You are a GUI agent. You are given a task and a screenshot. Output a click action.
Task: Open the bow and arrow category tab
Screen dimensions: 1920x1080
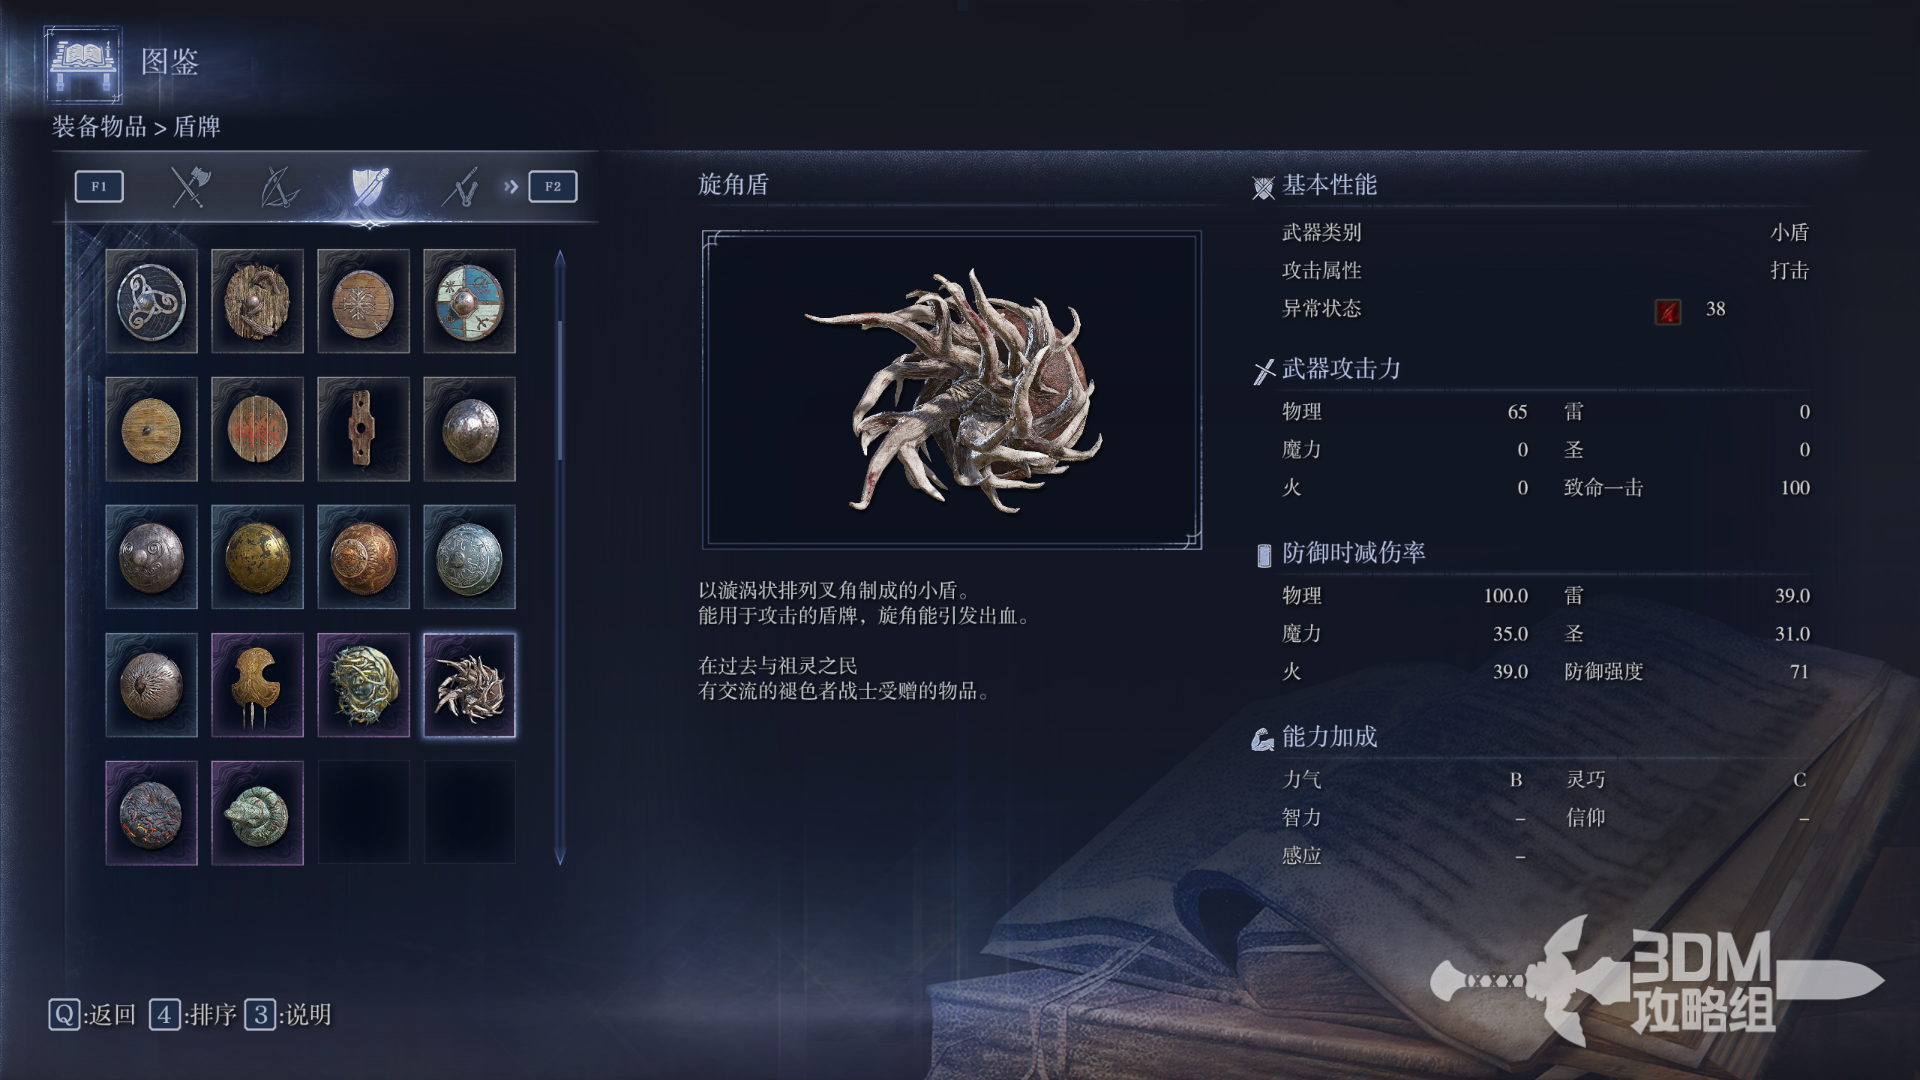(279, 186)
